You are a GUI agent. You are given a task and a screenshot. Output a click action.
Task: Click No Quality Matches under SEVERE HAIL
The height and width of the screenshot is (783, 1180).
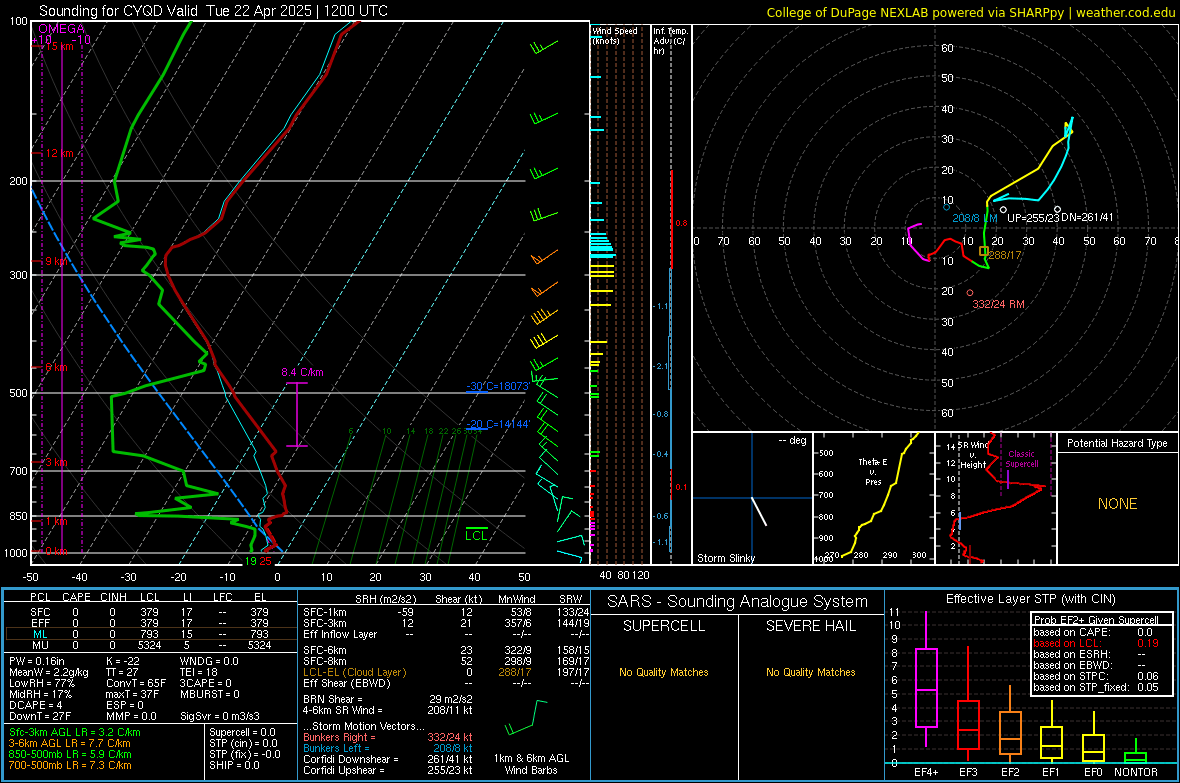[810, 672]
